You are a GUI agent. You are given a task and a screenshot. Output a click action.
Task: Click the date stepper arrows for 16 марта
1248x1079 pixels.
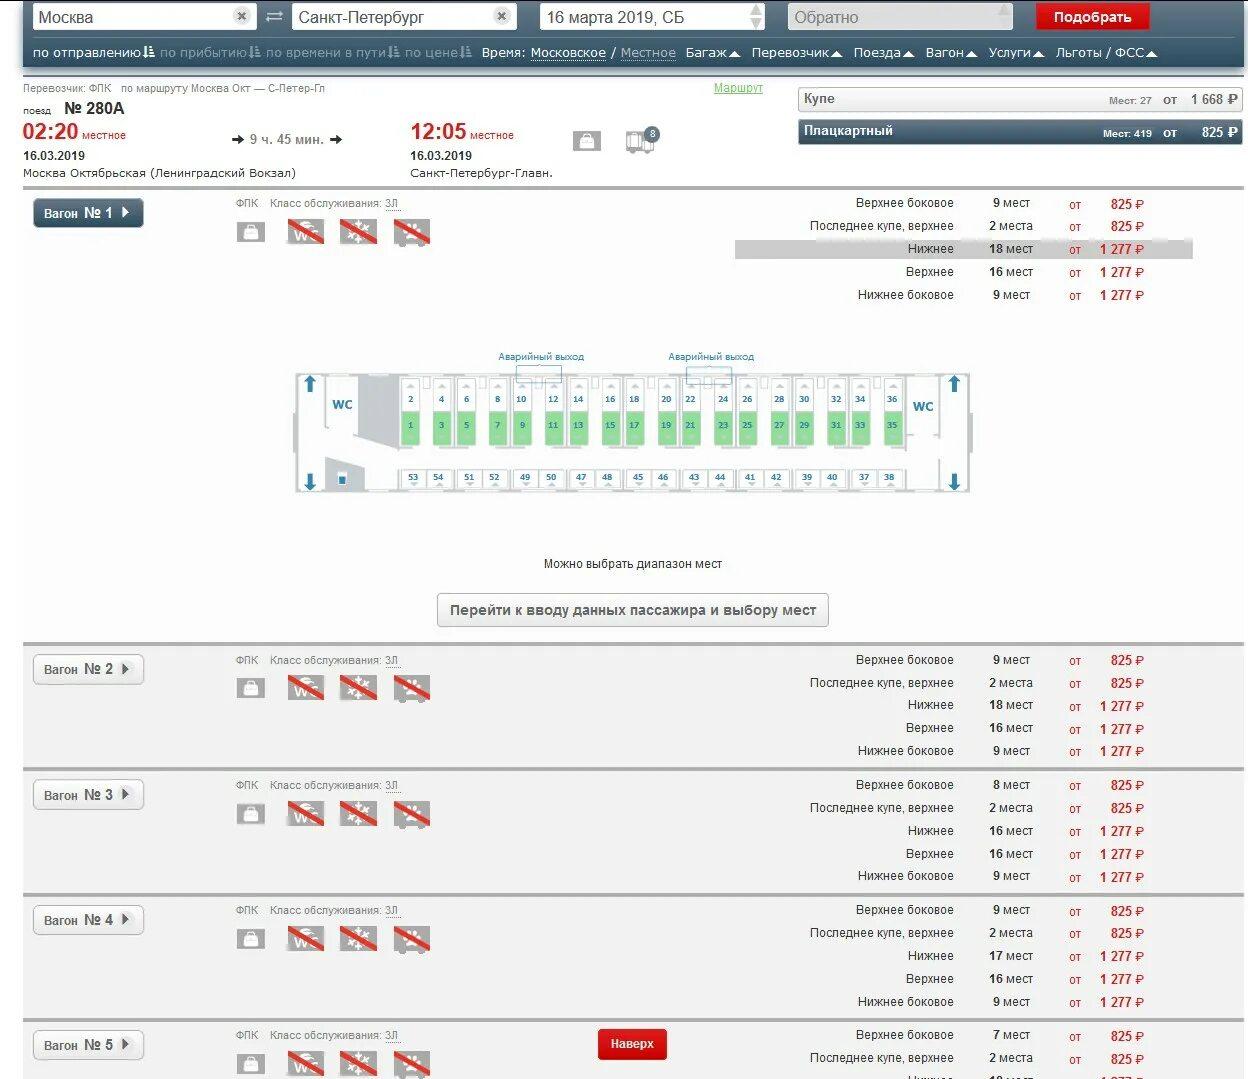point(756,17)
